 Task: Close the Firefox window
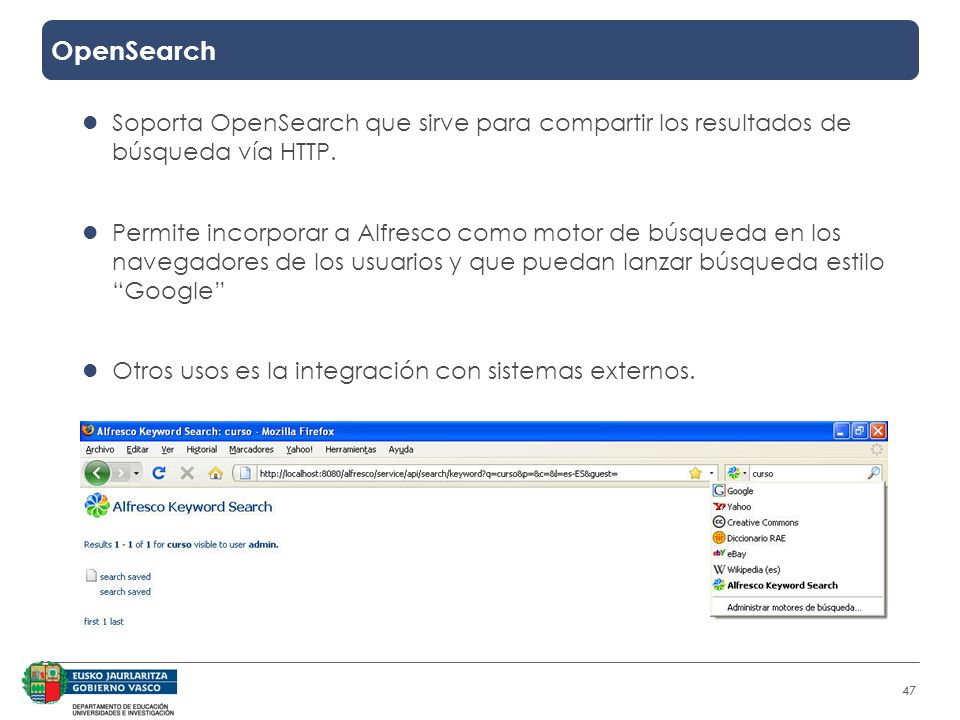tap(878, 431)
